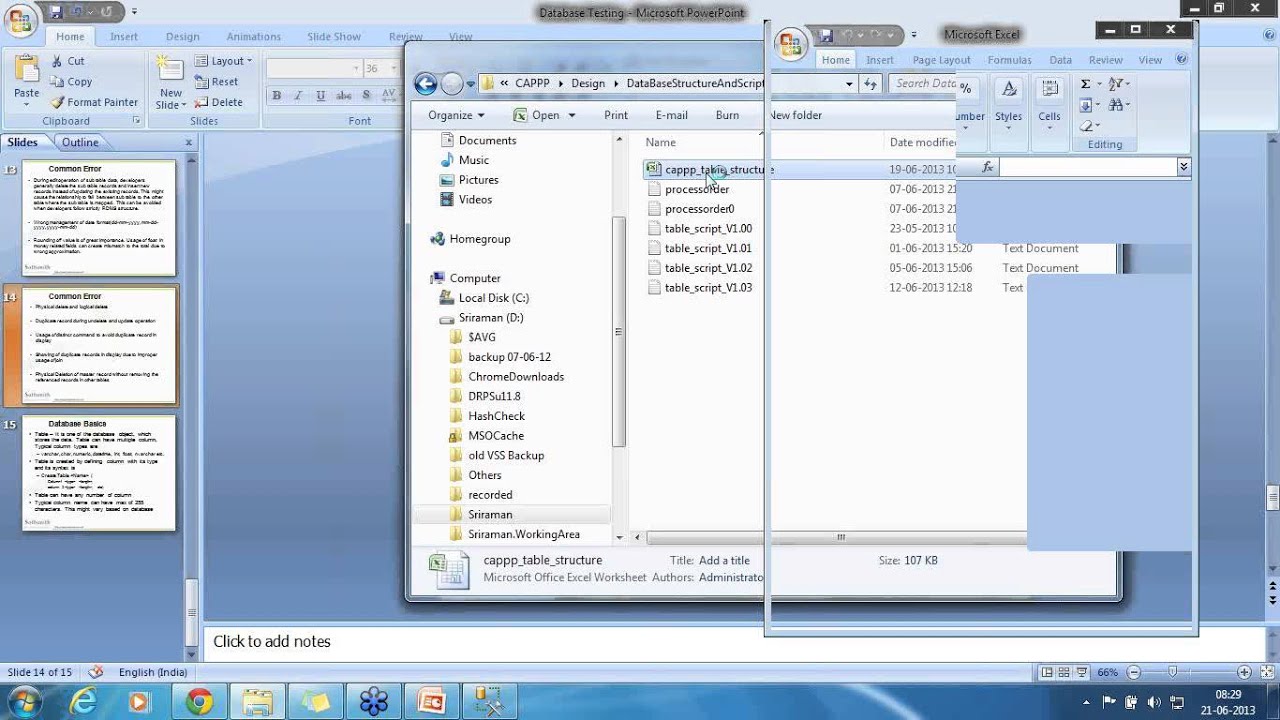The width and height of the screenshot is (1280, 720).
Task: Open the Explorer address bar history dropdown
Action: pyautogui.click(x=849, y=84)
